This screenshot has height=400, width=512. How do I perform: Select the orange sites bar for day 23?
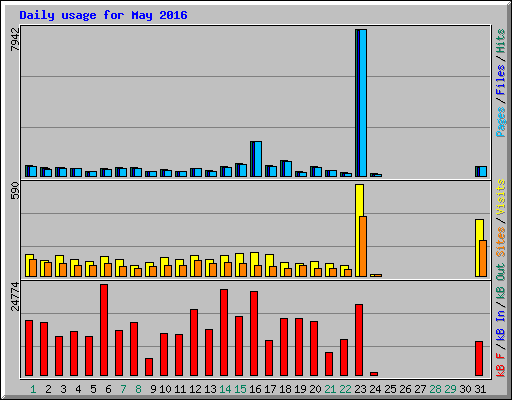click(x=363, y=246)
